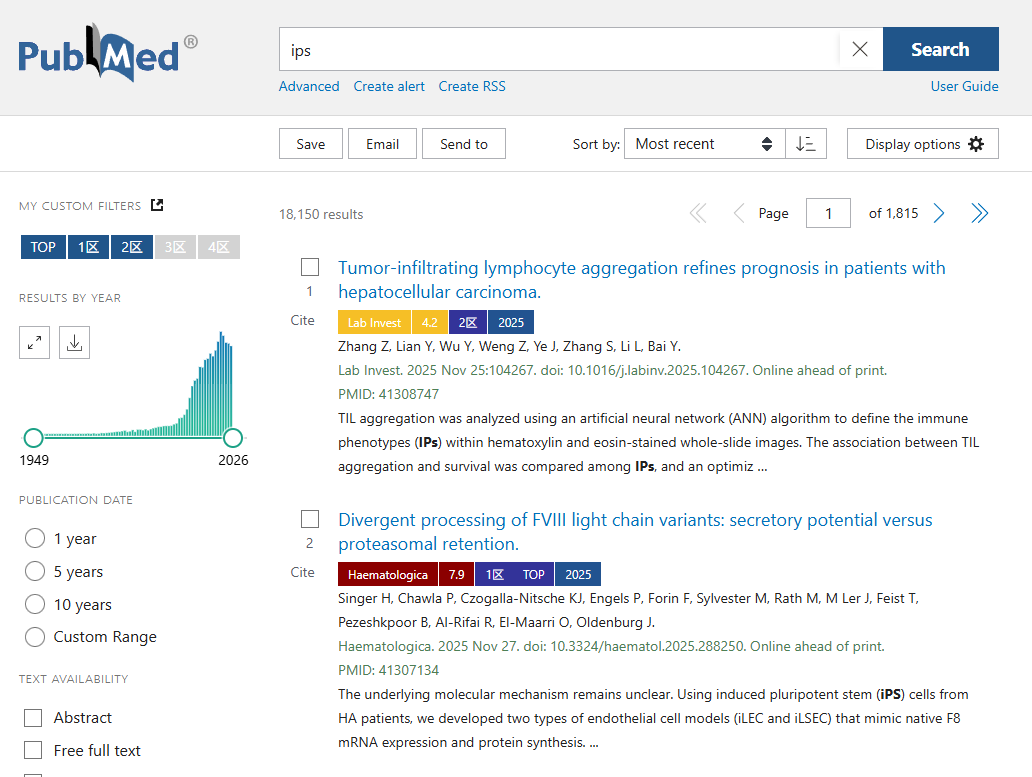This screenshot has height=777, width=1032.
Task: Clear the search box with X icon
Action: 860,49
